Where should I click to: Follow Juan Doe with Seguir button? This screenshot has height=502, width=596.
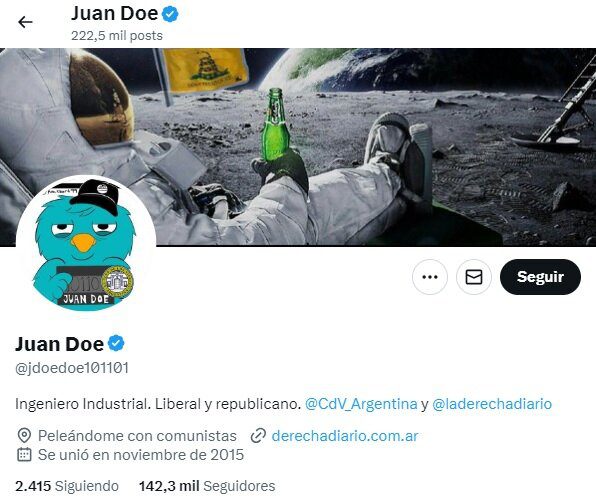coord(540,277)
